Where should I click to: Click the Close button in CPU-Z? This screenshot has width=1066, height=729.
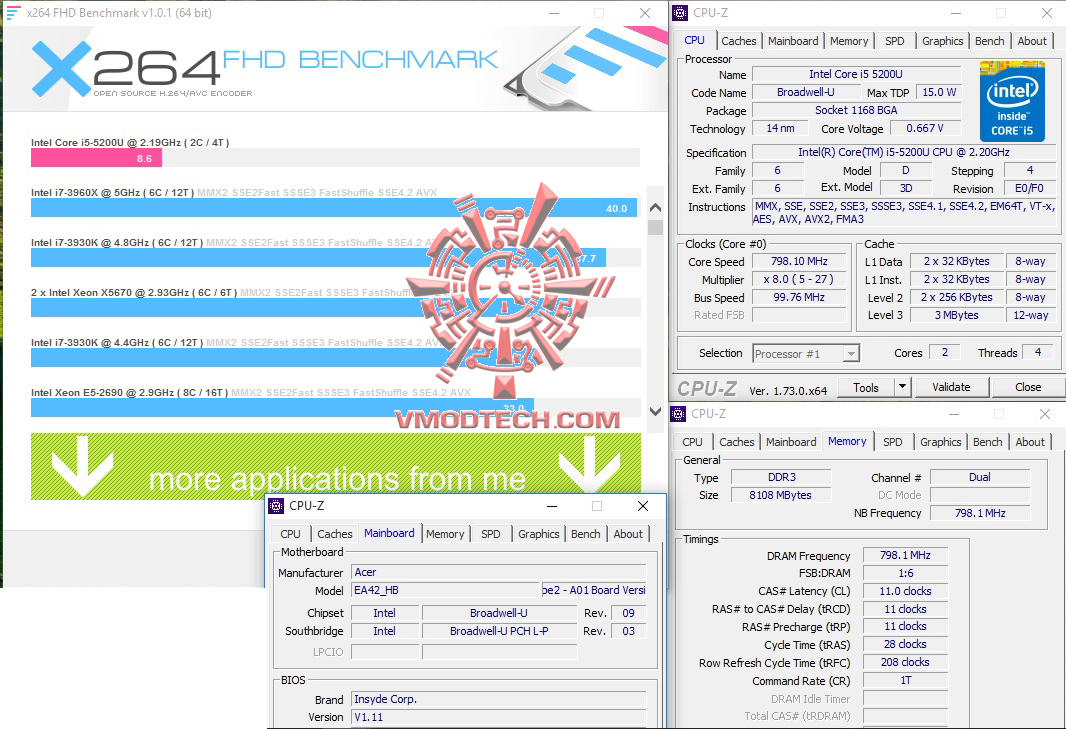coord(1028,387)
